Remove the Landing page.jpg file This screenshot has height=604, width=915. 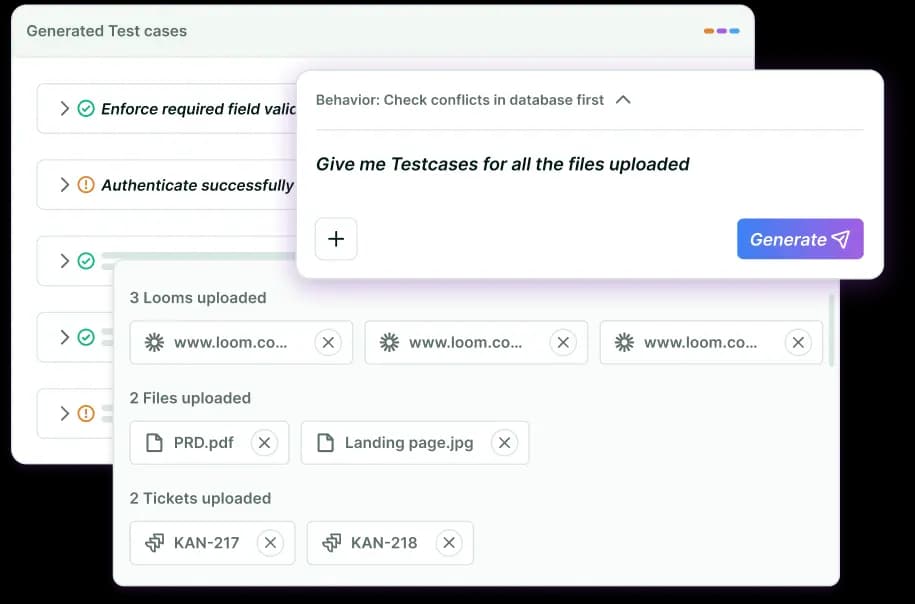(x=505, y=443)
